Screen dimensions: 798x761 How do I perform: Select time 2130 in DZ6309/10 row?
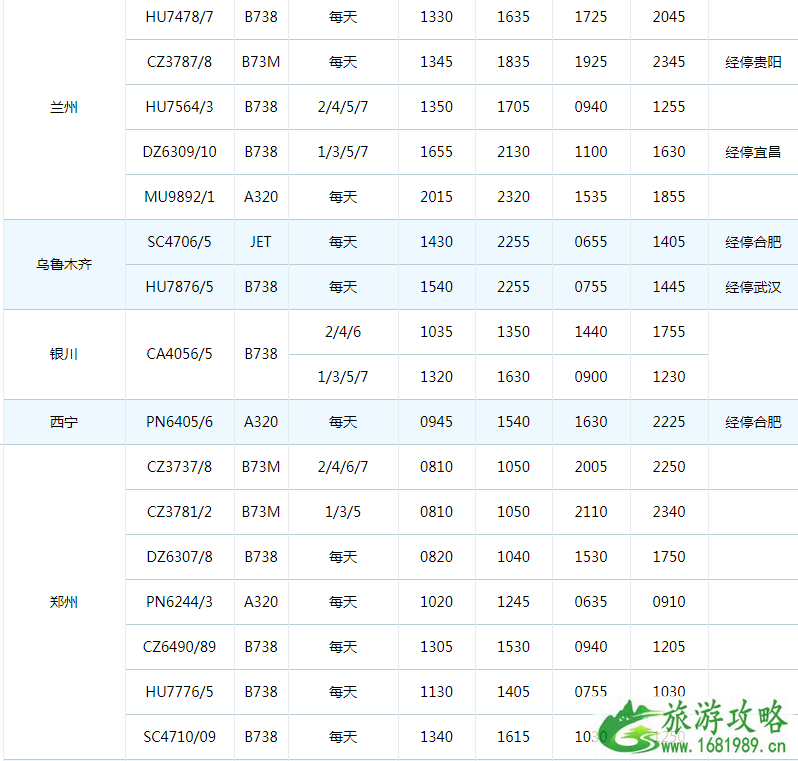coord(513,152)
